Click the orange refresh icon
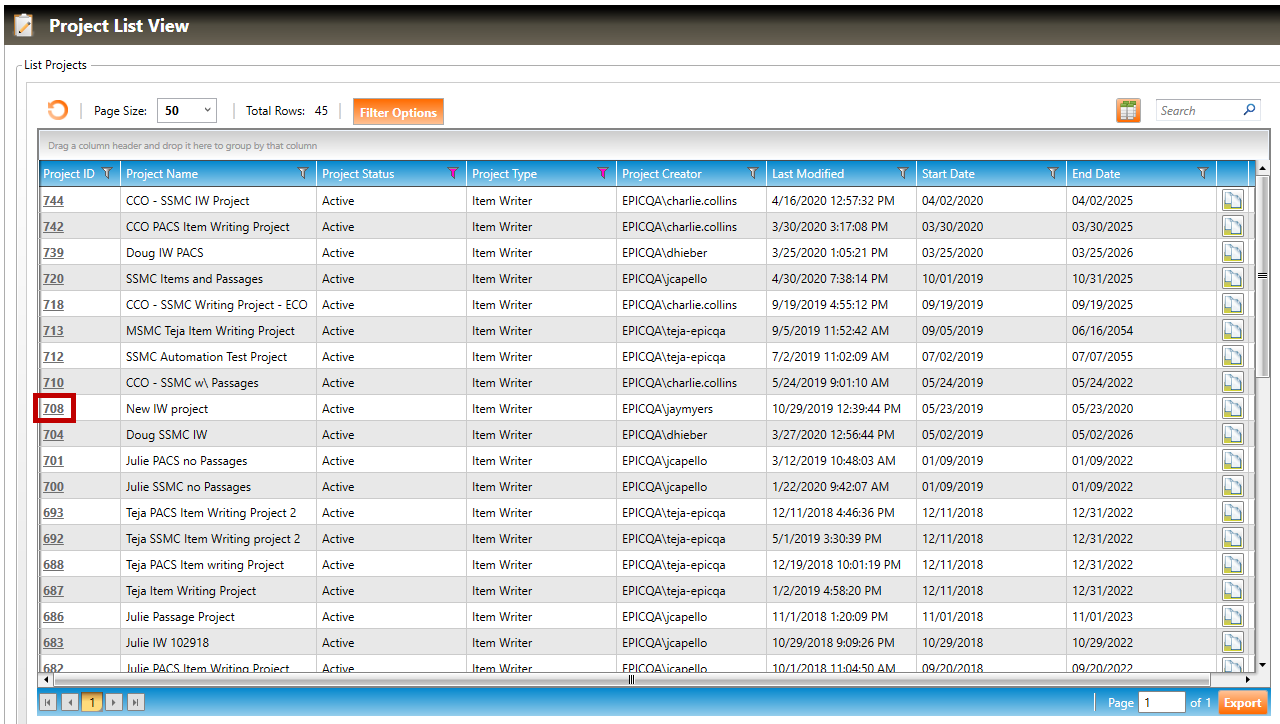This screenshot has height=724, width=1280. point(58,111)
